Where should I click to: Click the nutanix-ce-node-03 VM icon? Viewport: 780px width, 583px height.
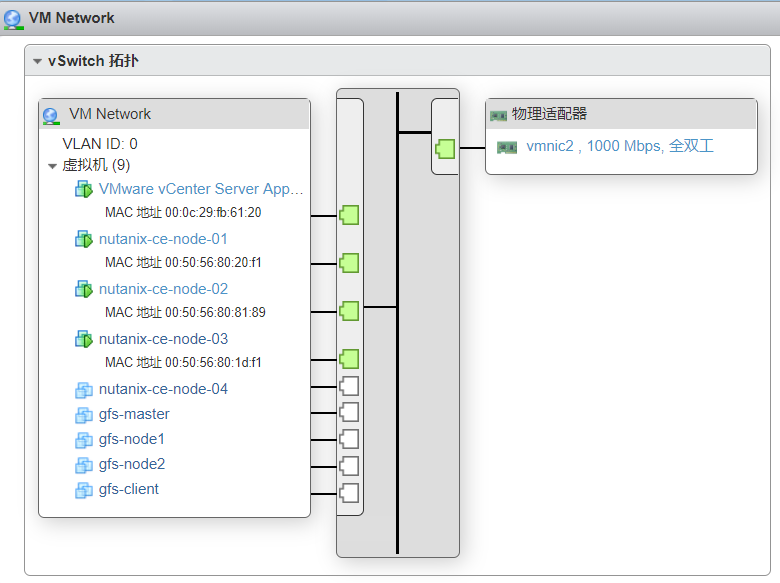pos(84,339)
